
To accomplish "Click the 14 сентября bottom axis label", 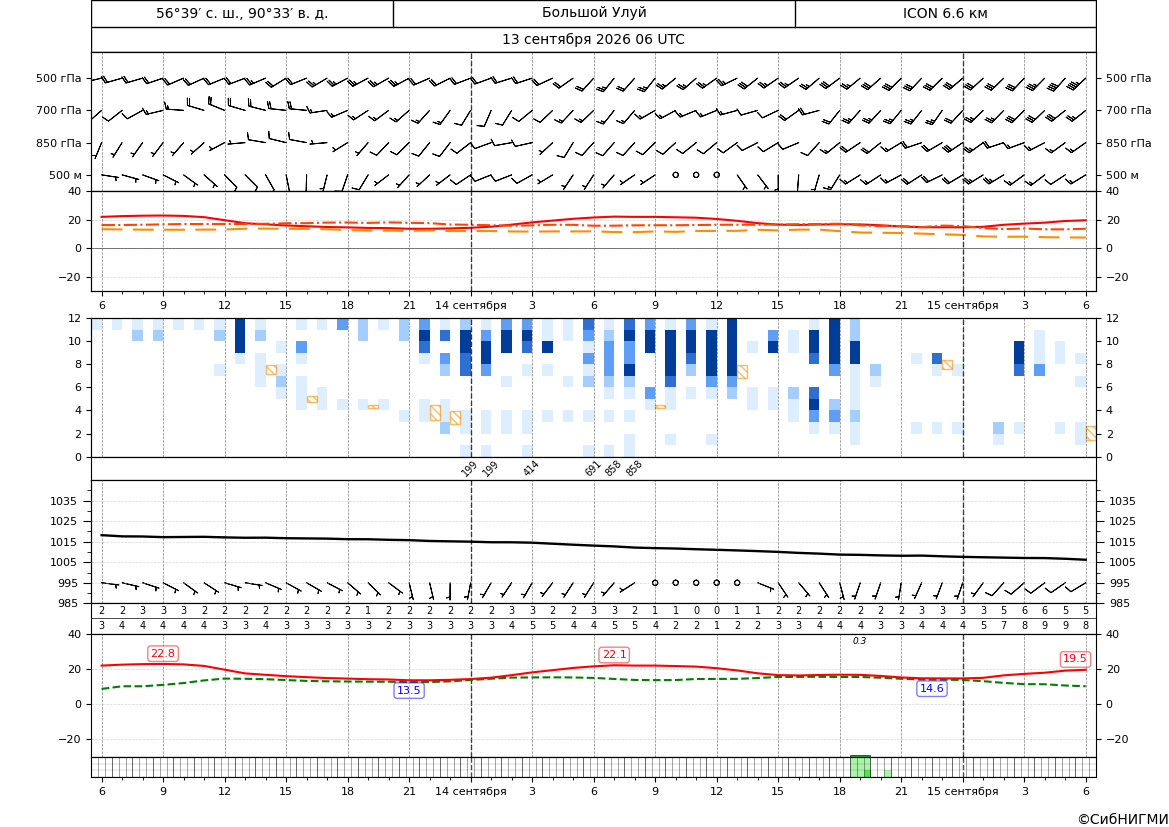I will 471,792.
